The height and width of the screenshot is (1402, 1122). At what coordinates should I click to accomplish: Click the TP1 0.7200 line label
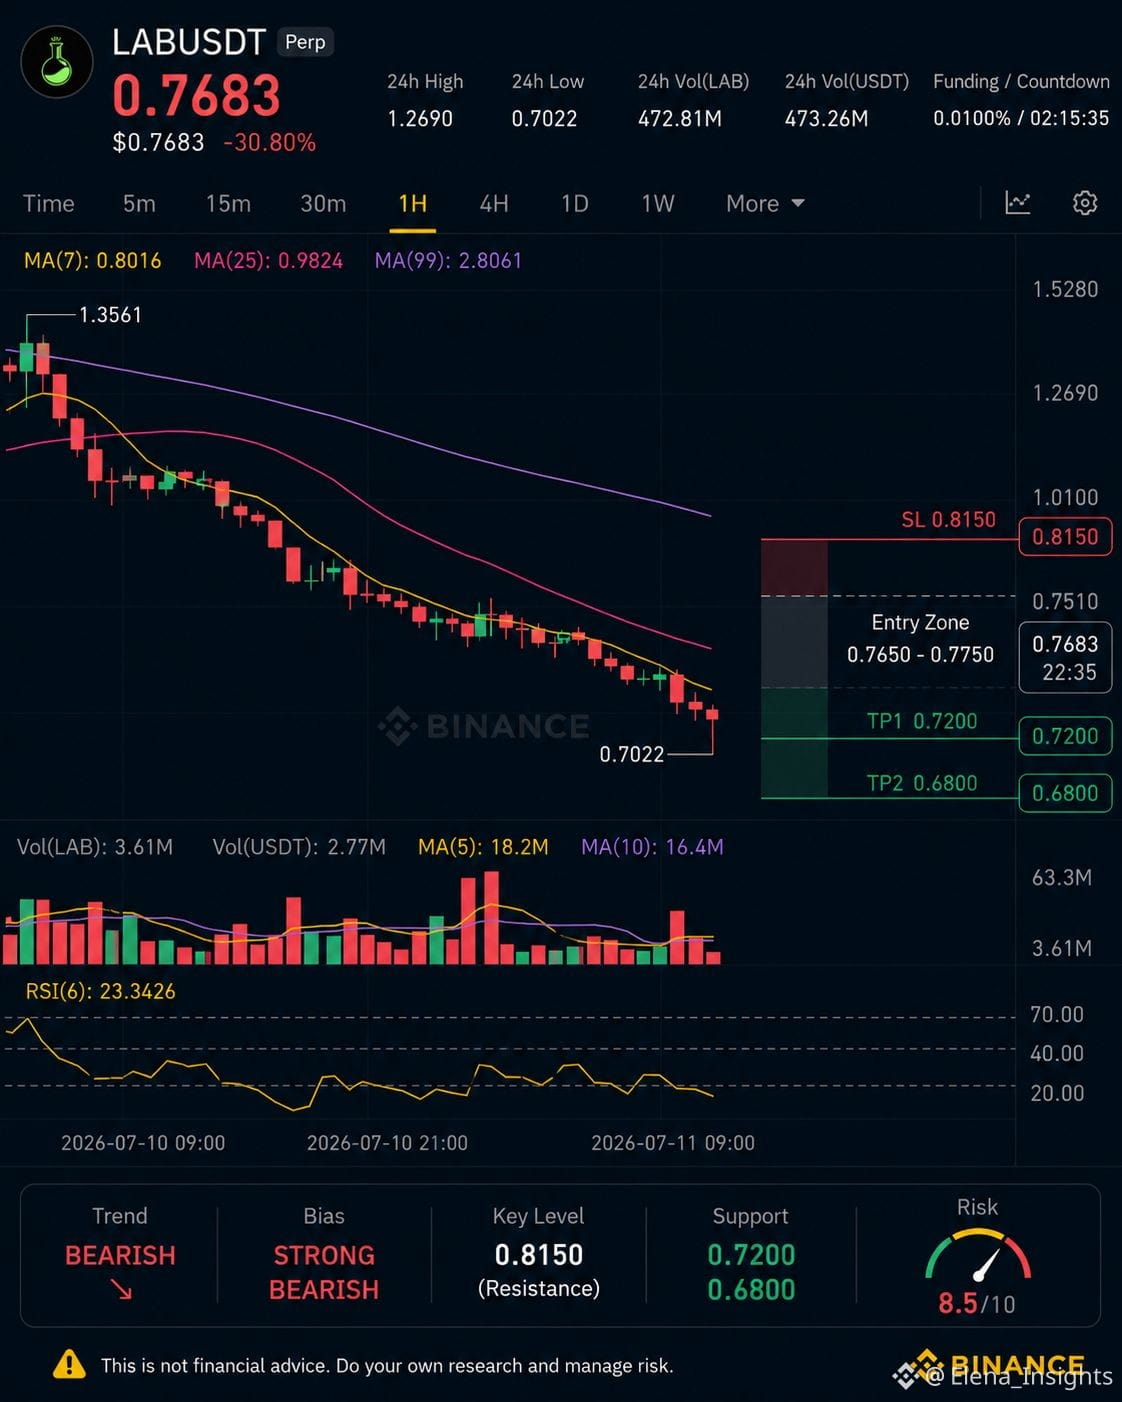coord(922,721)
